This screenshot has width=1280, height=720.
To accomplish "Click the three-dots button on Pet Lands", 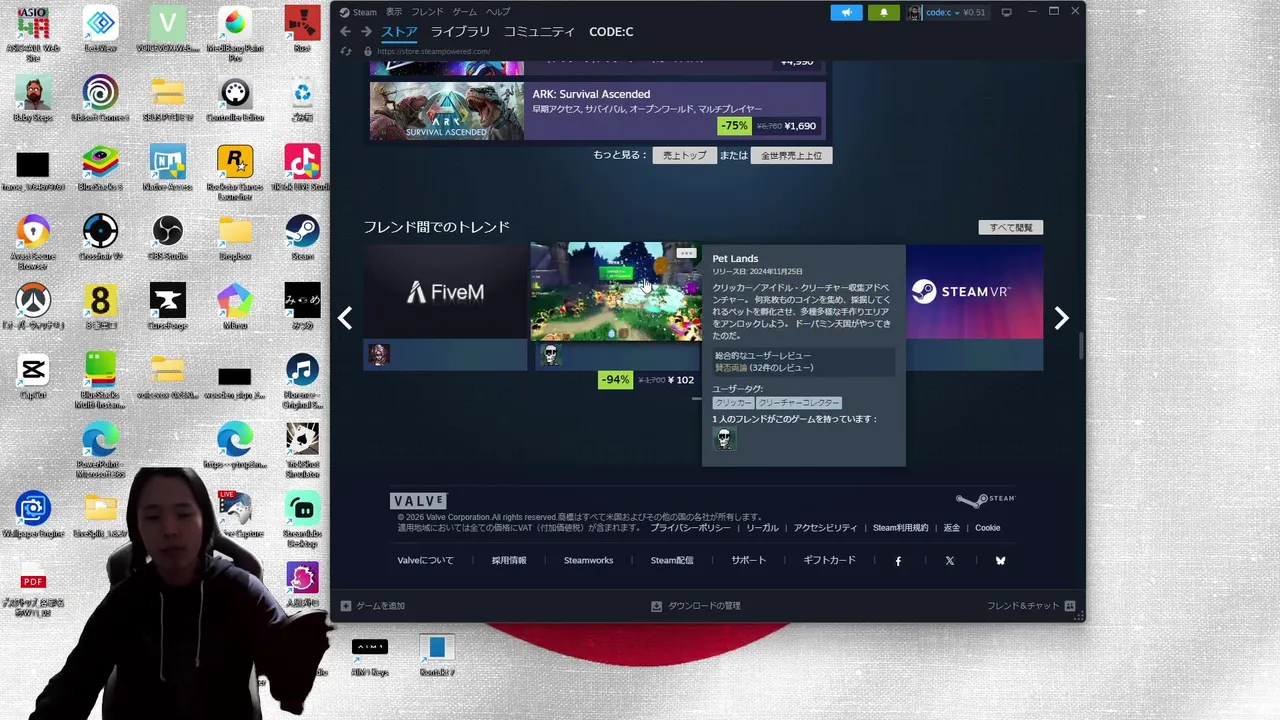I will [x=685, y=253].
